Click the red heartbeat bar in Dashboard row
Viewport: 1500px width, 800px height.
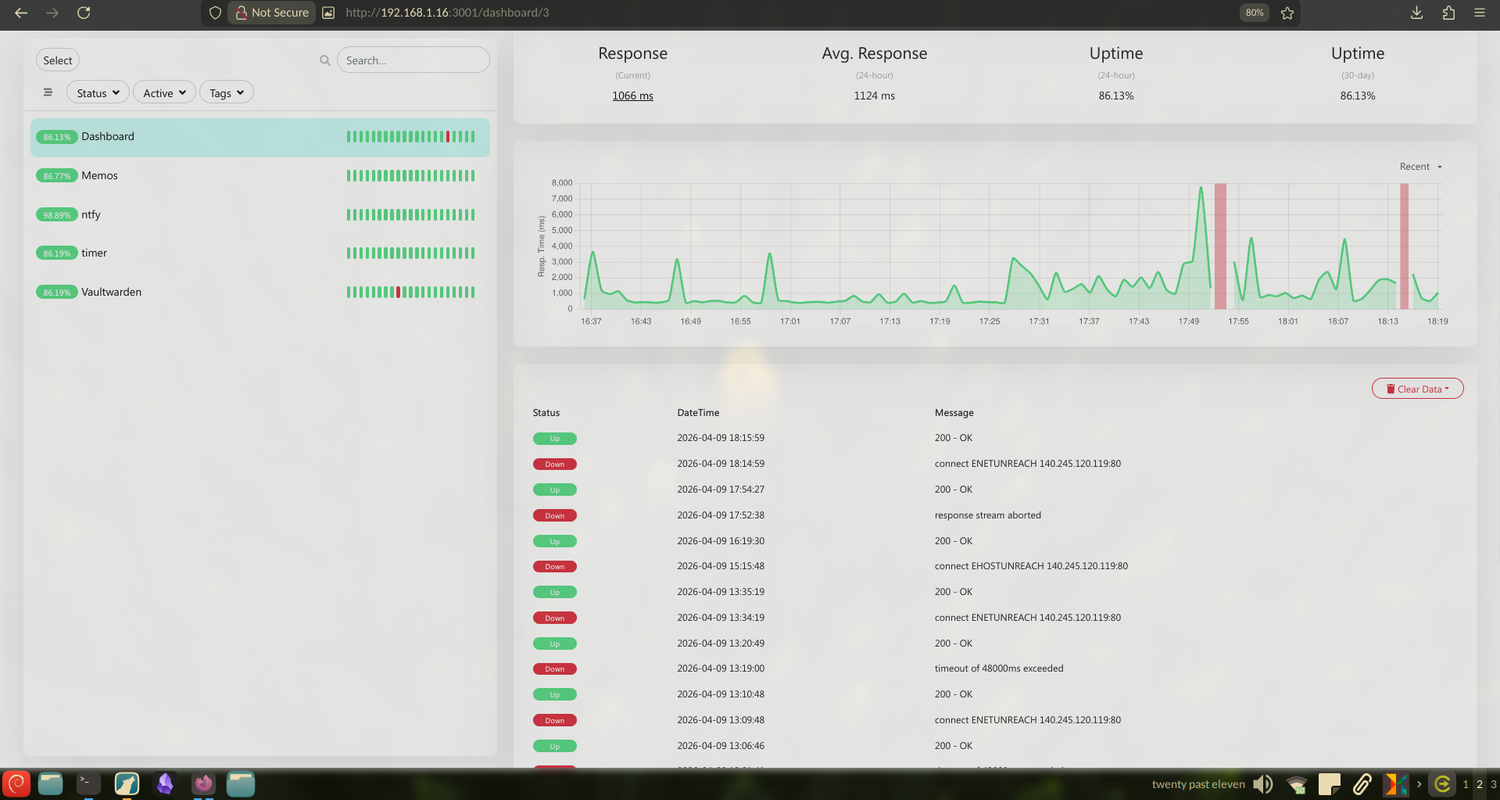[x=448, y=137]
